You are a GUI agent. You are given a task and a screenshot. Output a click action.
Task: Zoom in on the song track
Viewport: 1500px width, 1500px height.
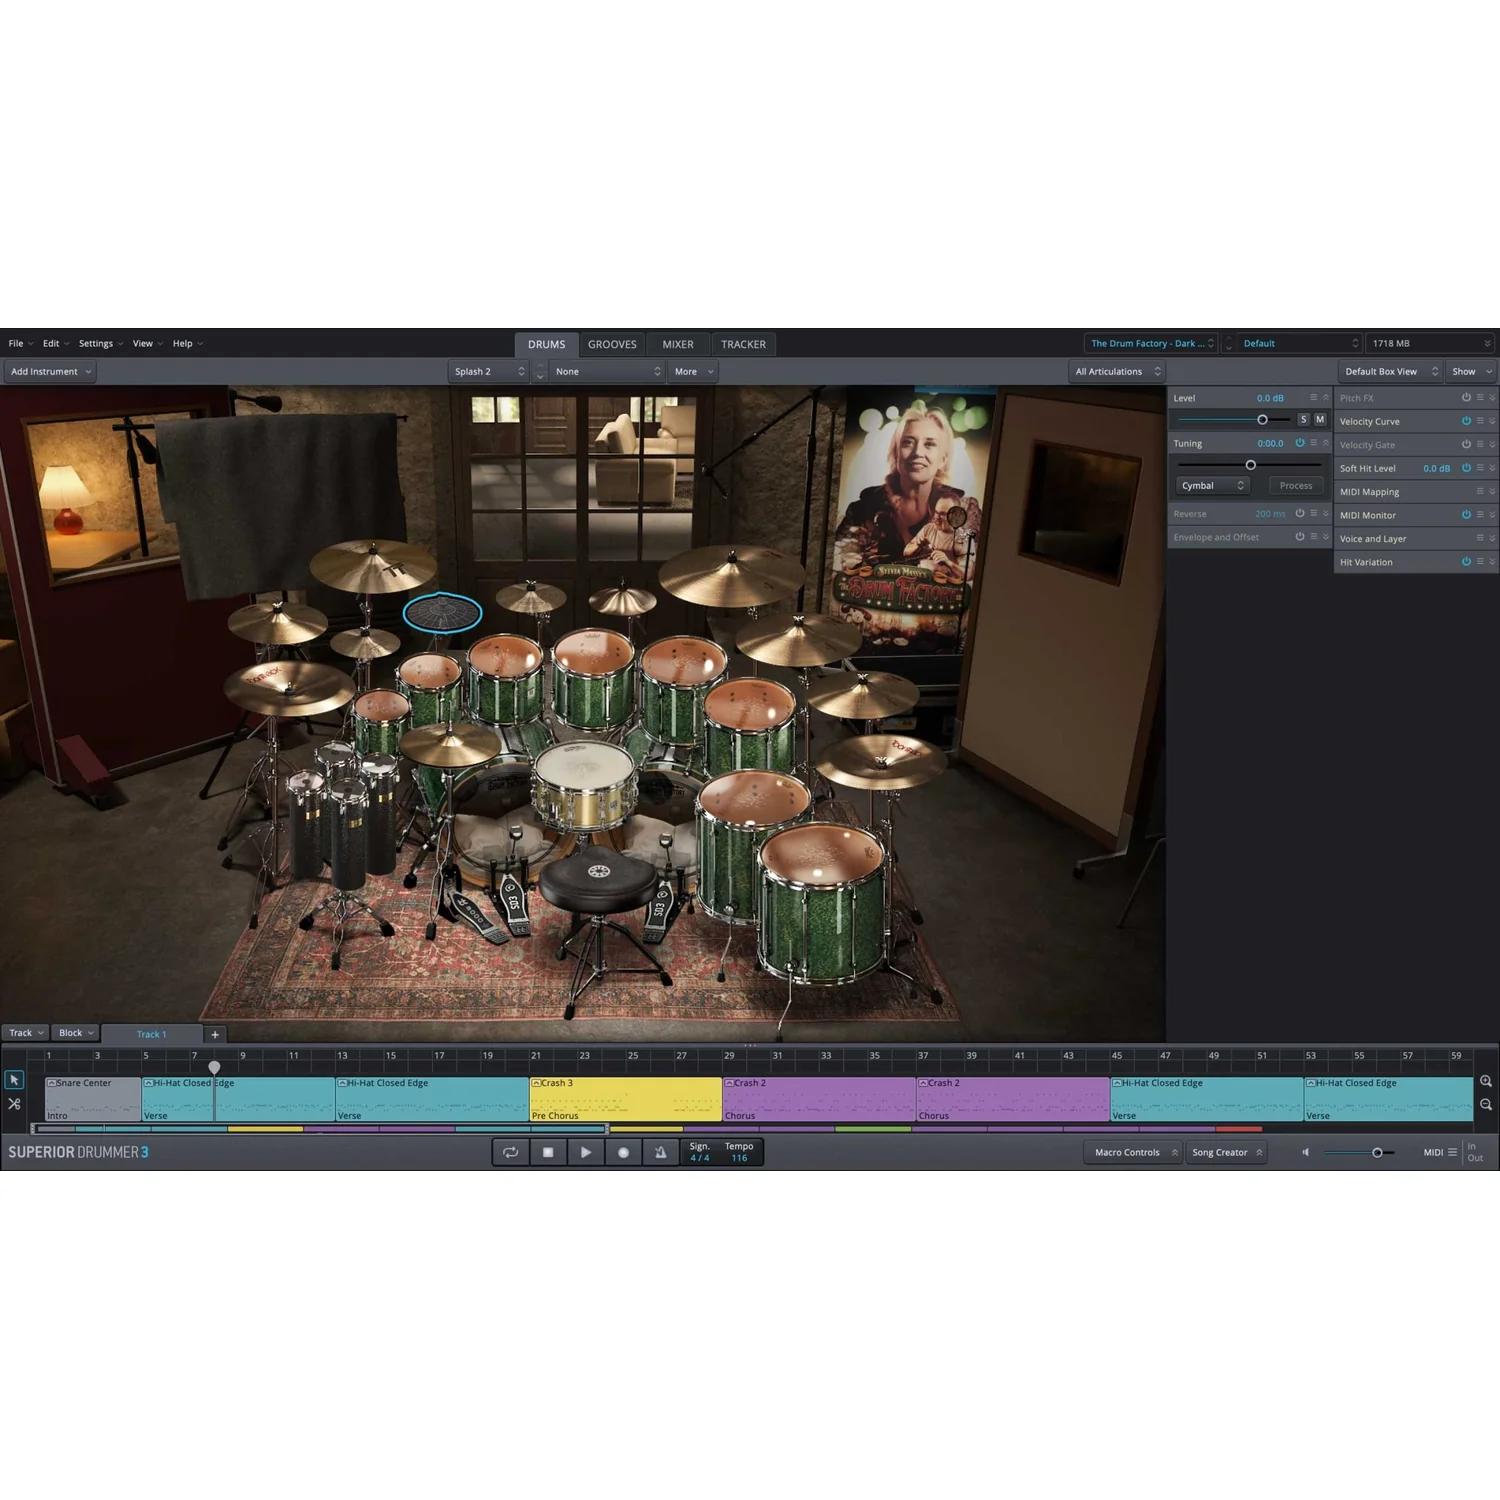tap(1486, 1081)
